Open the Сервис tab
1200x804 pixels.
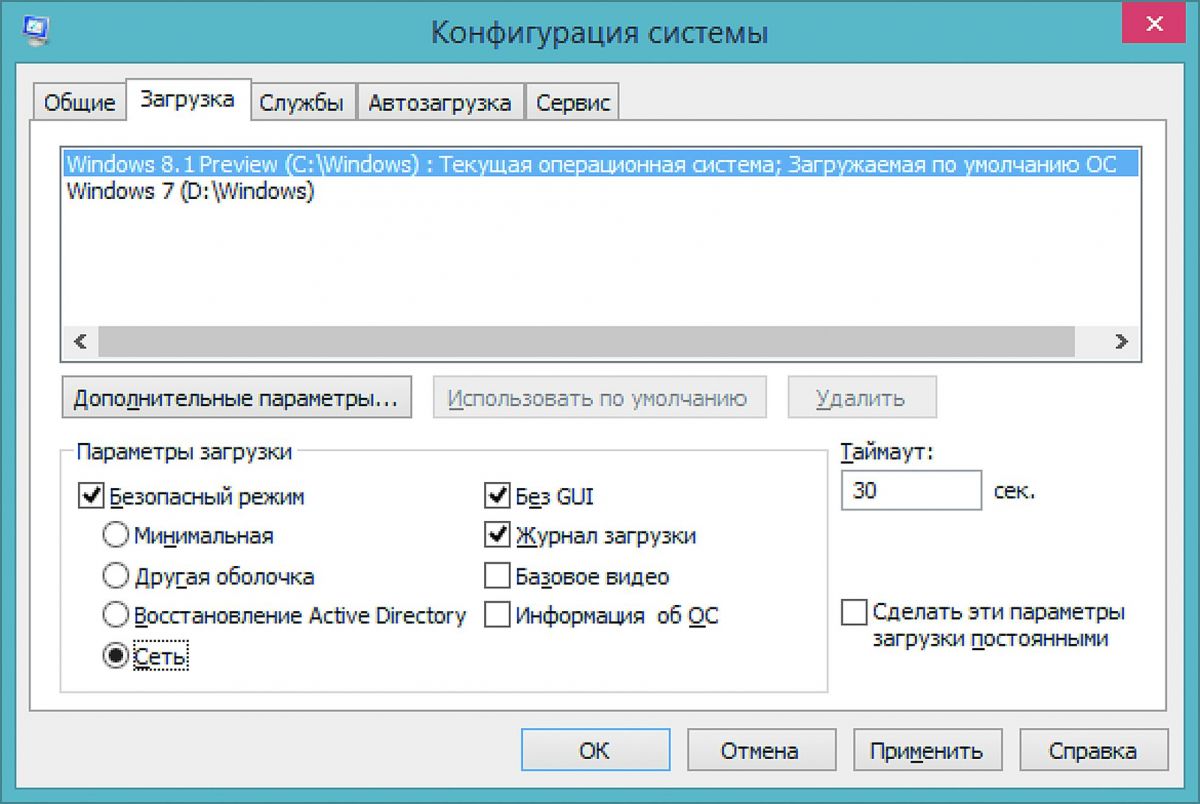[573, 102]
